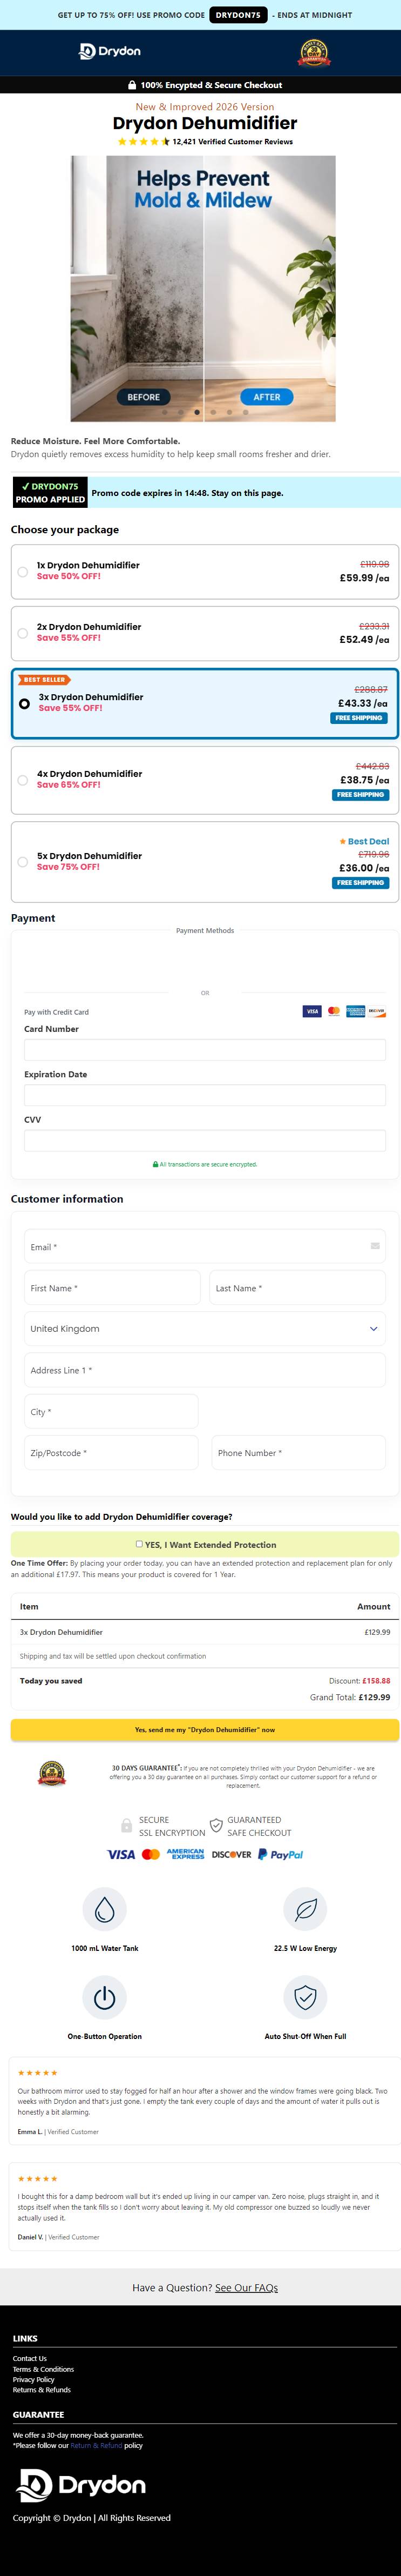Click the Before/After mold product image

[203, 288]
